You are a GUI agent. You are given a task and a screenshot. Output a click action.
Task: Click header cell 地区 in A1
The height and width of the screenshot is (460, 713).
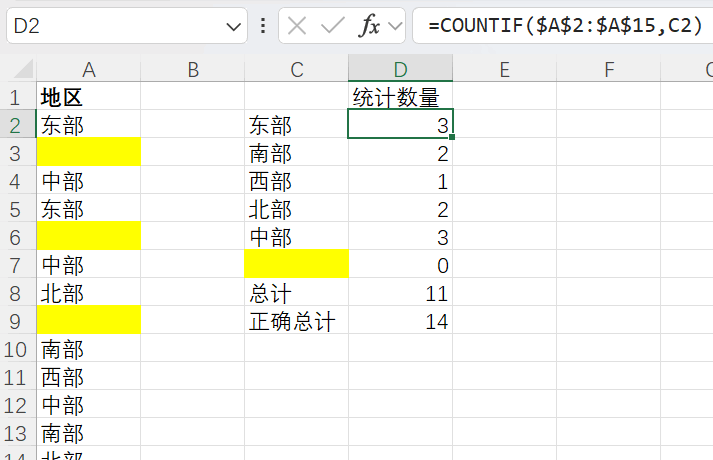click(89, 96)
